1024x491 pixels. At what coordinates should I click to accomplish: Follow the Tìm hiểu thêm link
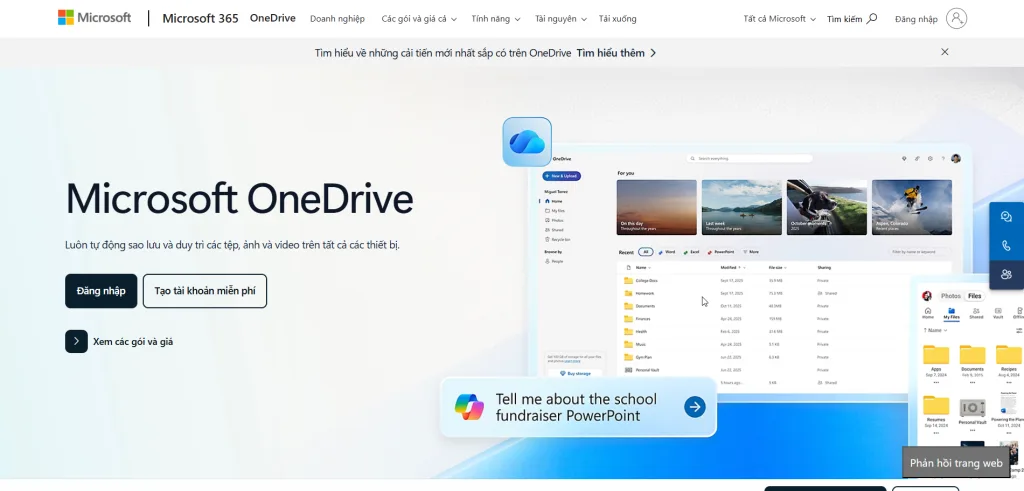(x=610, y=53)
